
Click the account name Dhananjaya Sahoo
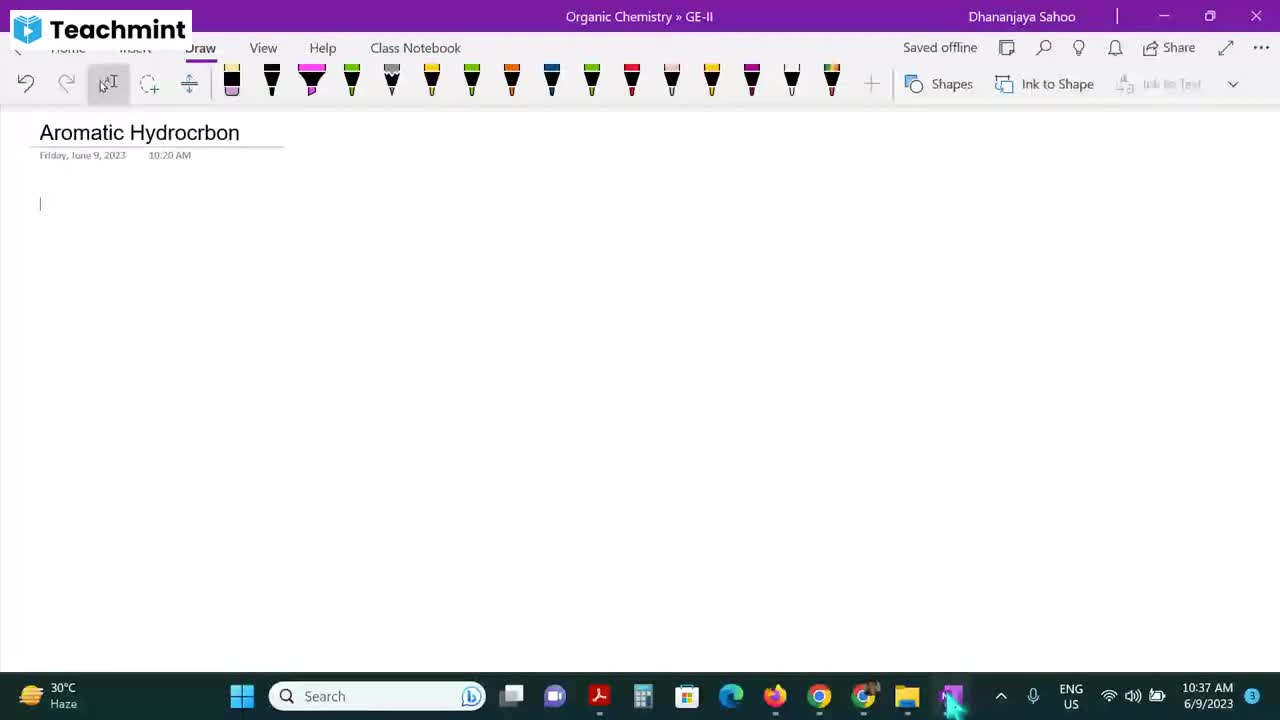[x=1022, y=17]
